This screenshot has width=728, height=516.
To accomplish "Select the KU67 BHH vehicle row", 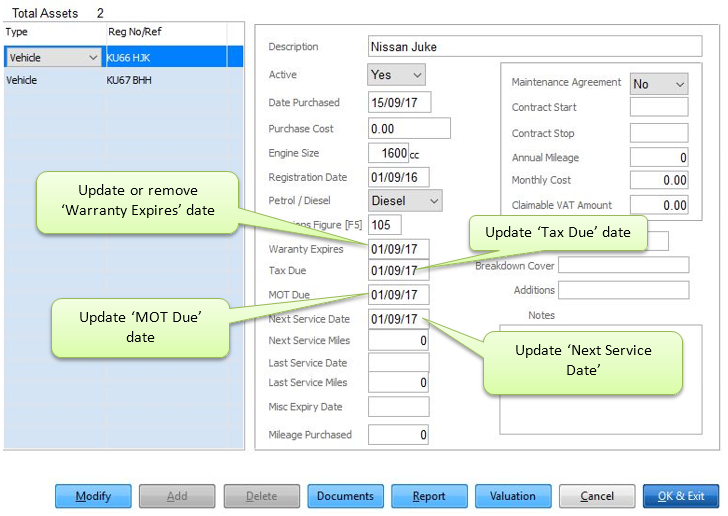I will tap(122, 79).
